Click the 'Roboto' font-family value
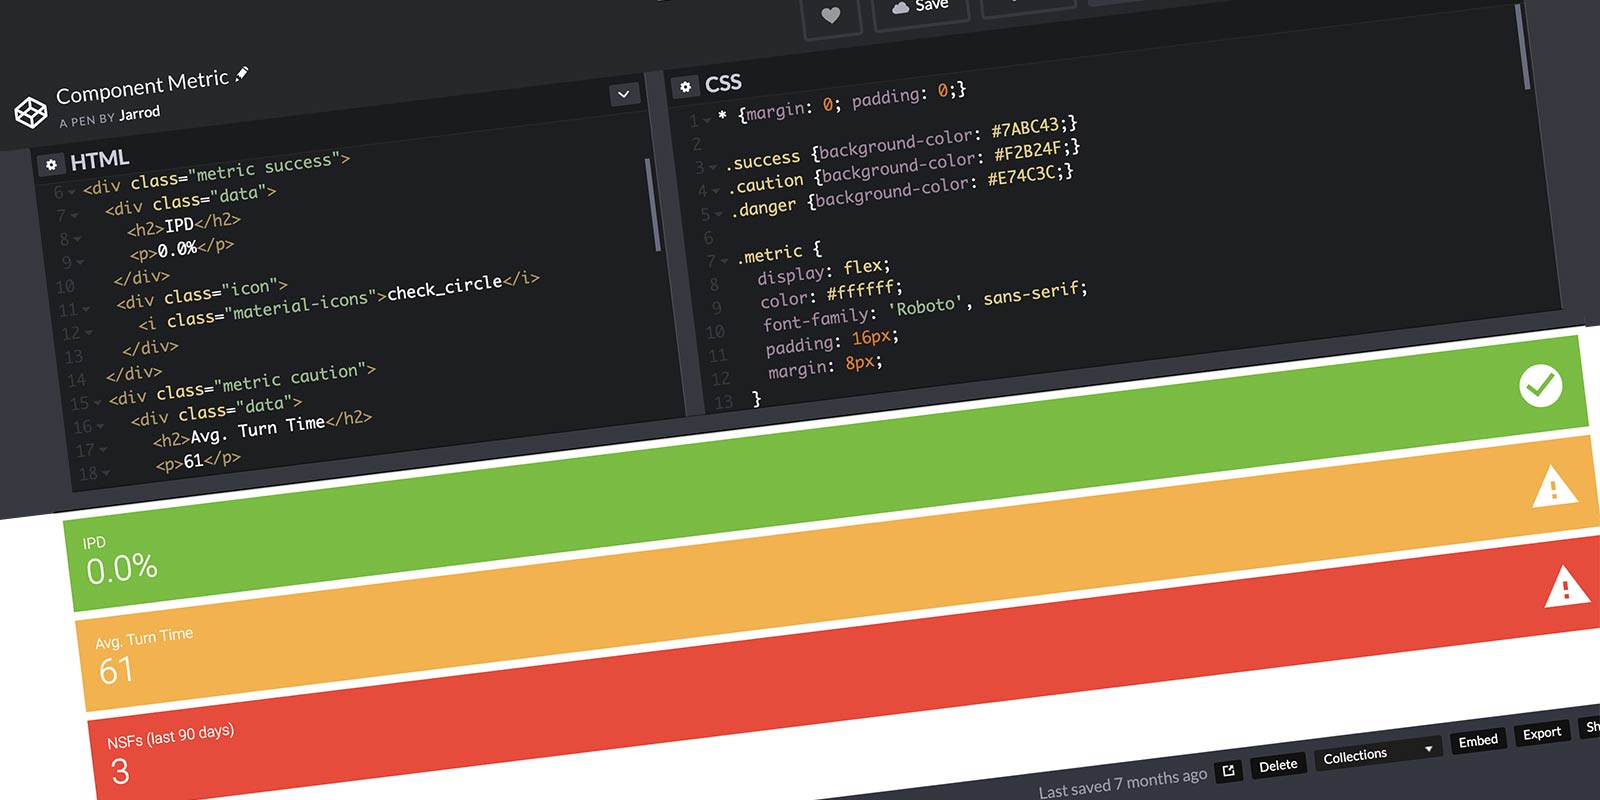1600x800 pixels. tap(925, 306)
